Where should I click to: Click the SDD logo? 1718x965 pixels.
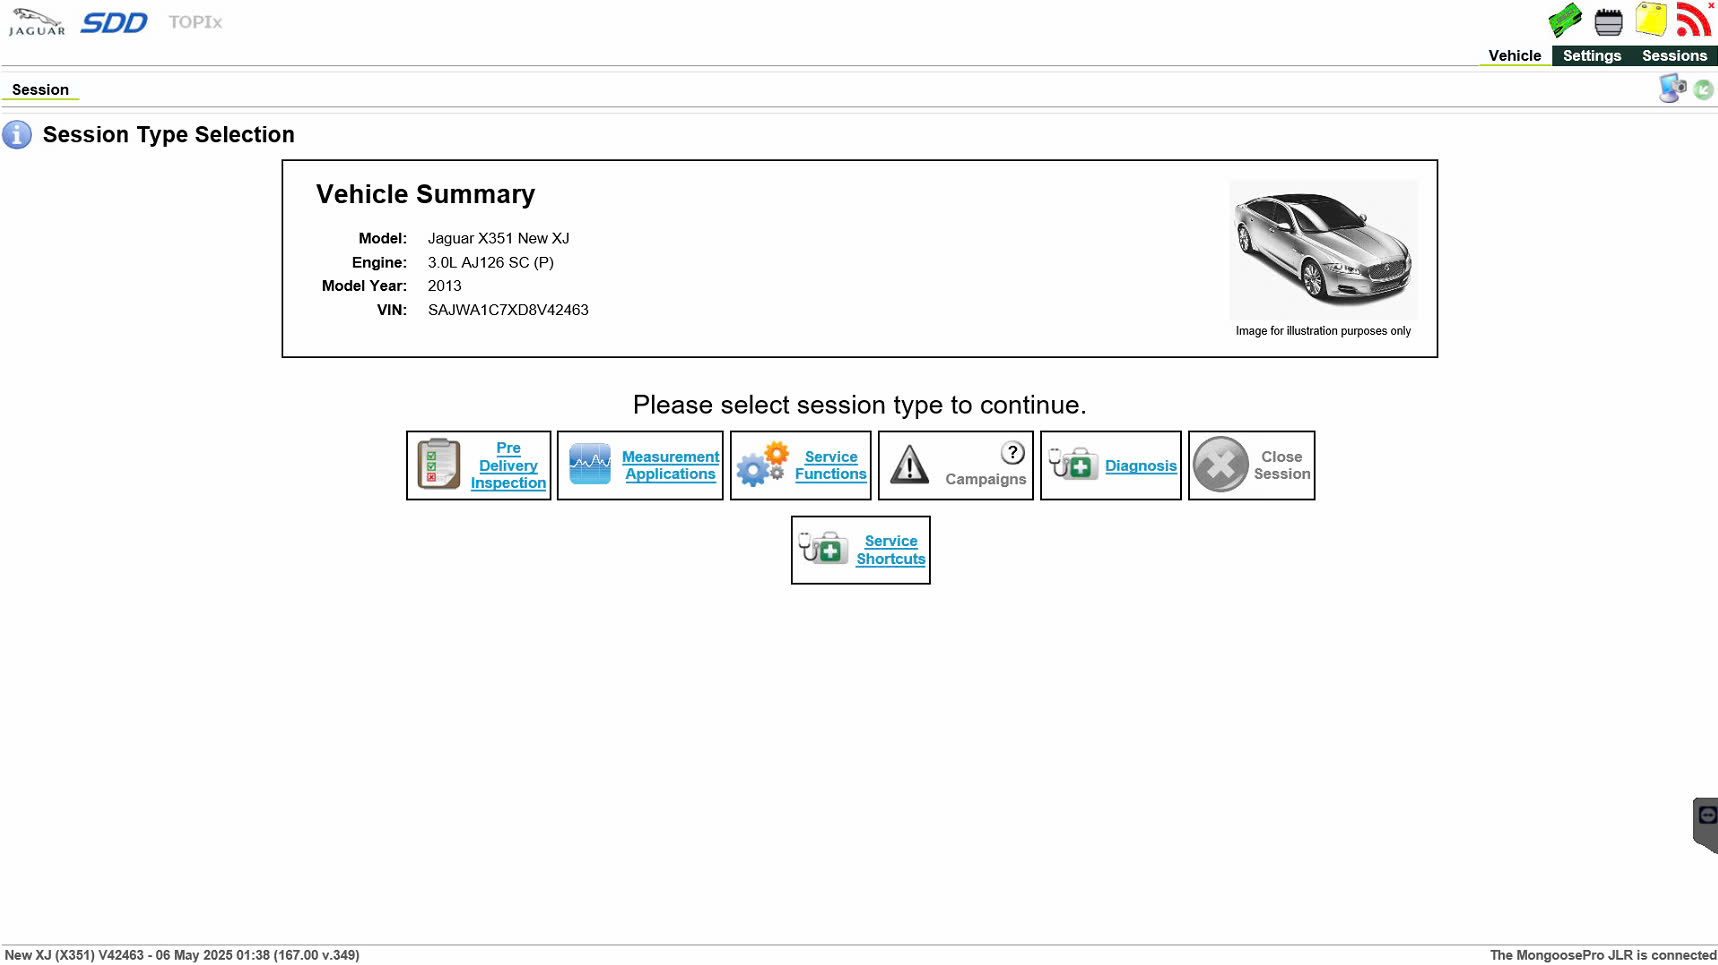pos(114,22)
